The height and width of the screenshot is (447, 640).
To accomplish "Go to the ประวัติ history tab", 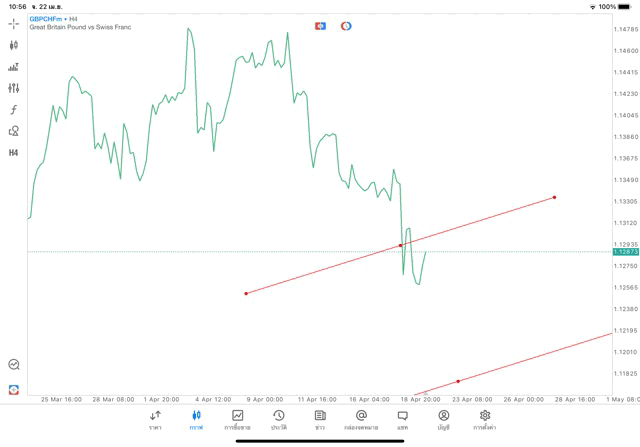I will 278,419.
